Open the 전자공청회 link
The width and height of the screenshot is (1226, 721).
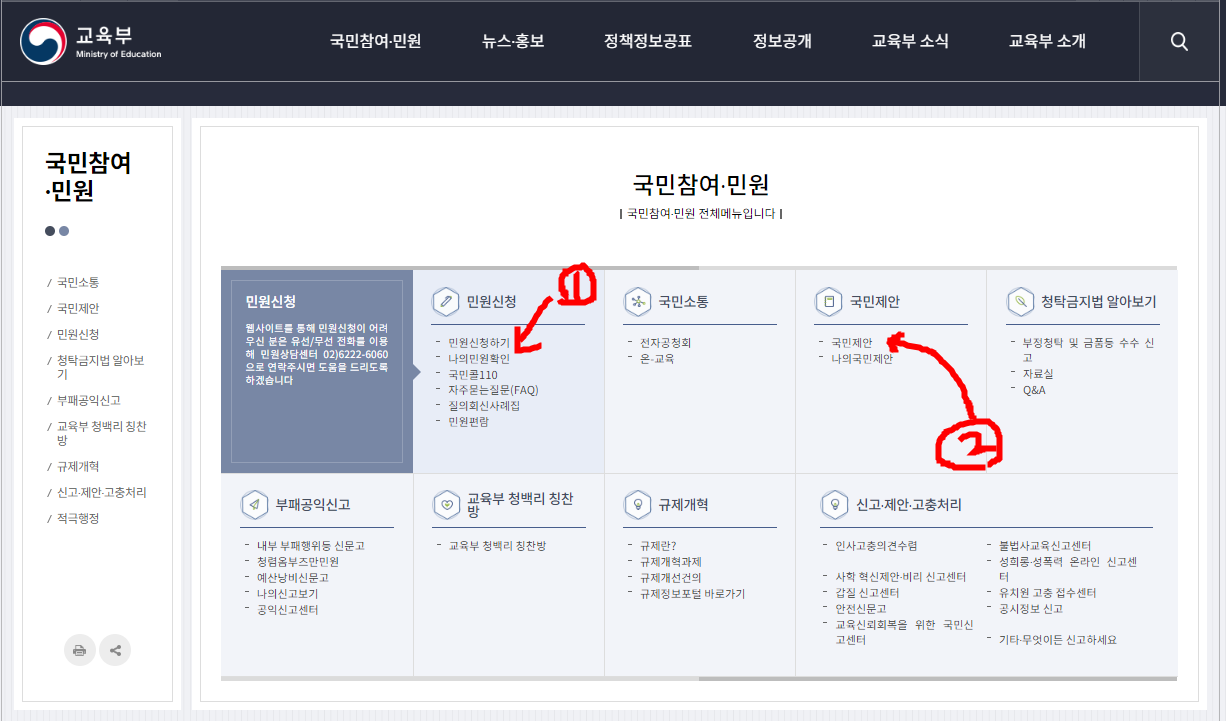point(665,343)
